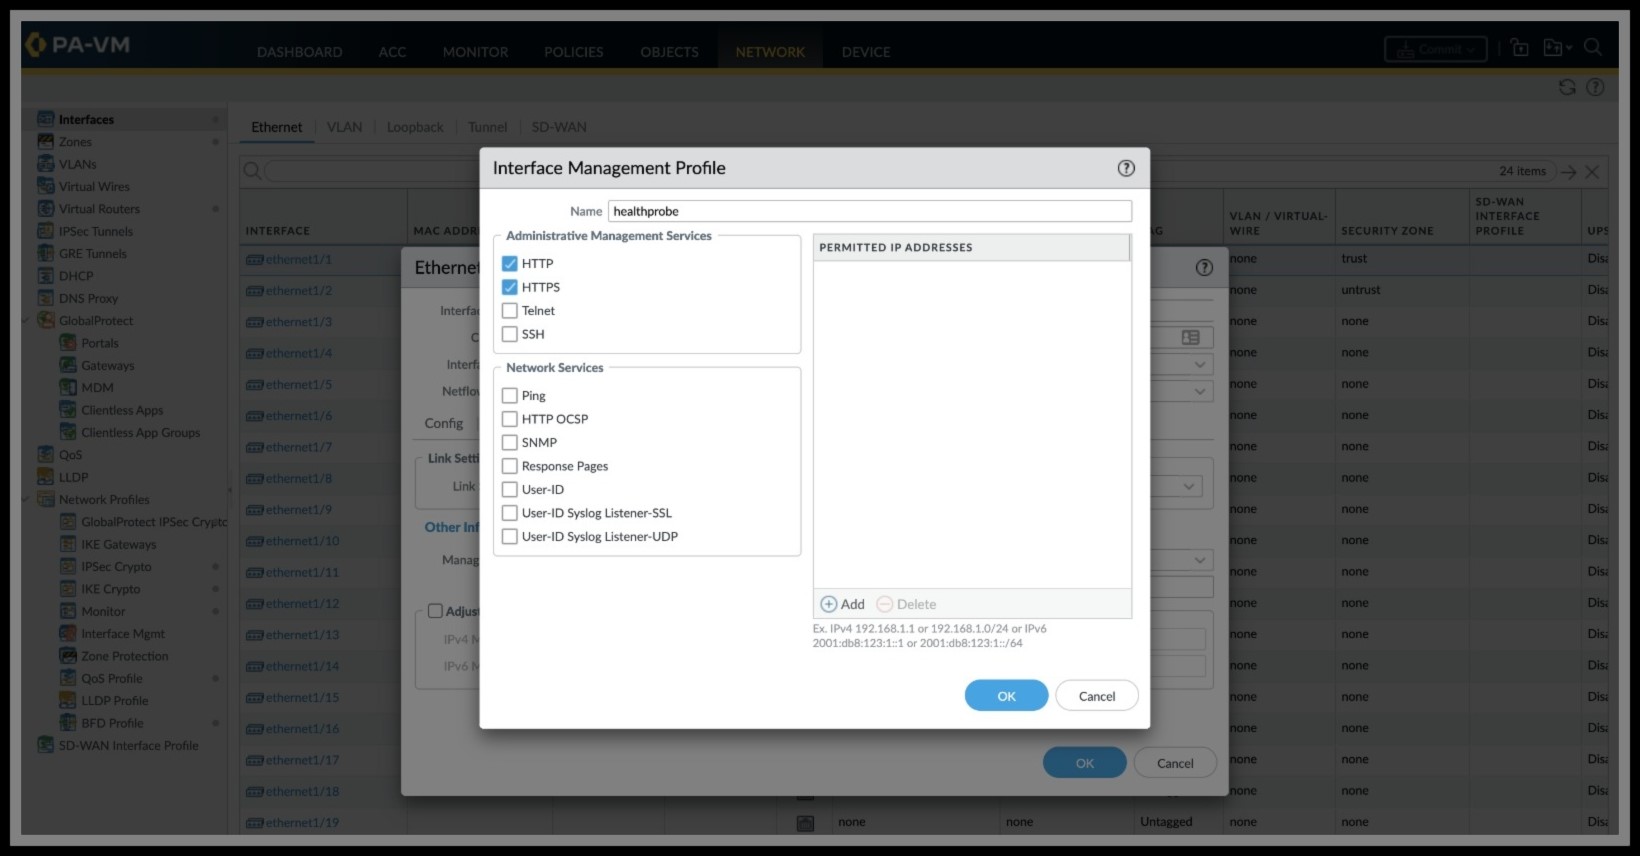Check the HTTP OCSP option
The height and width of the screenshot is (856, 1640).
tap(510, 419)
